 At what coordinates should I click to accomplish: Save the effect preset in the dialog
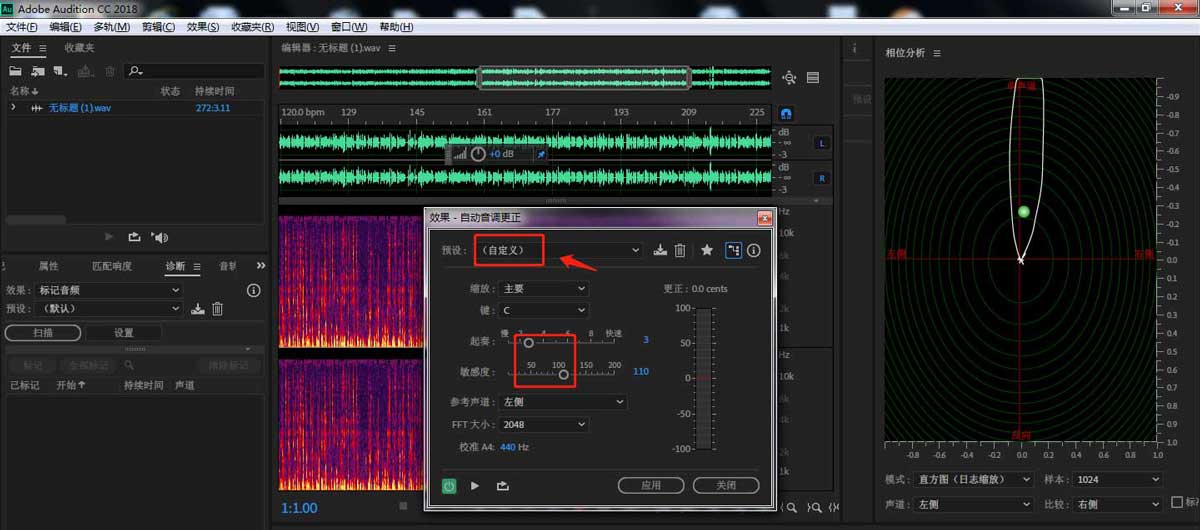[x=660, y=251]
